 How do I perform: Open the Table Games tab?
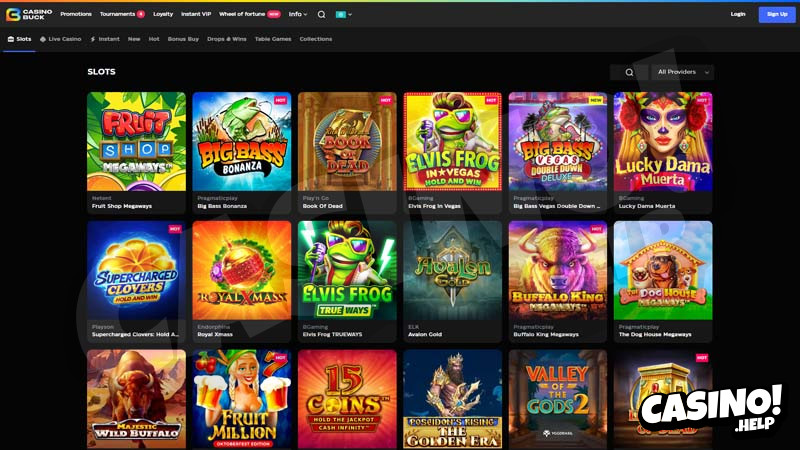273,39
